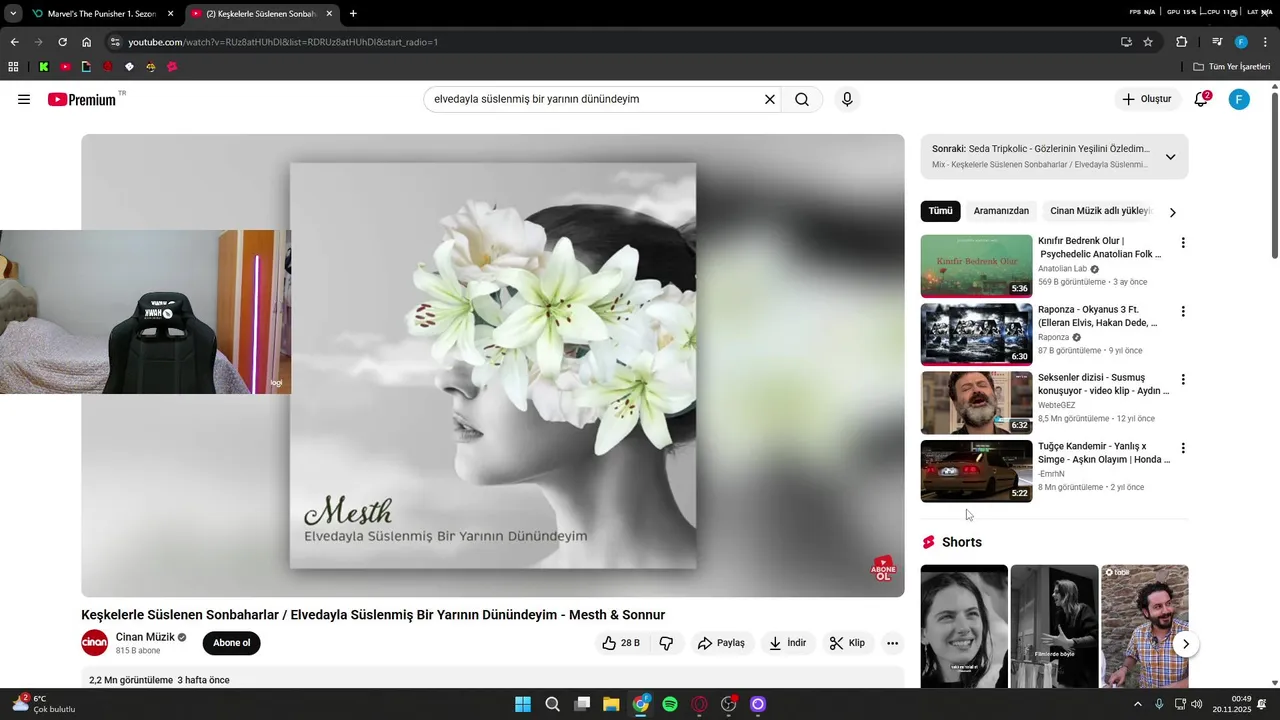Image resolution: width=1280 pixels, height=720 pixels.
Task: Open Tüm Yer İşaretleri bookmarks folder
Action: tap(1231, 67)
